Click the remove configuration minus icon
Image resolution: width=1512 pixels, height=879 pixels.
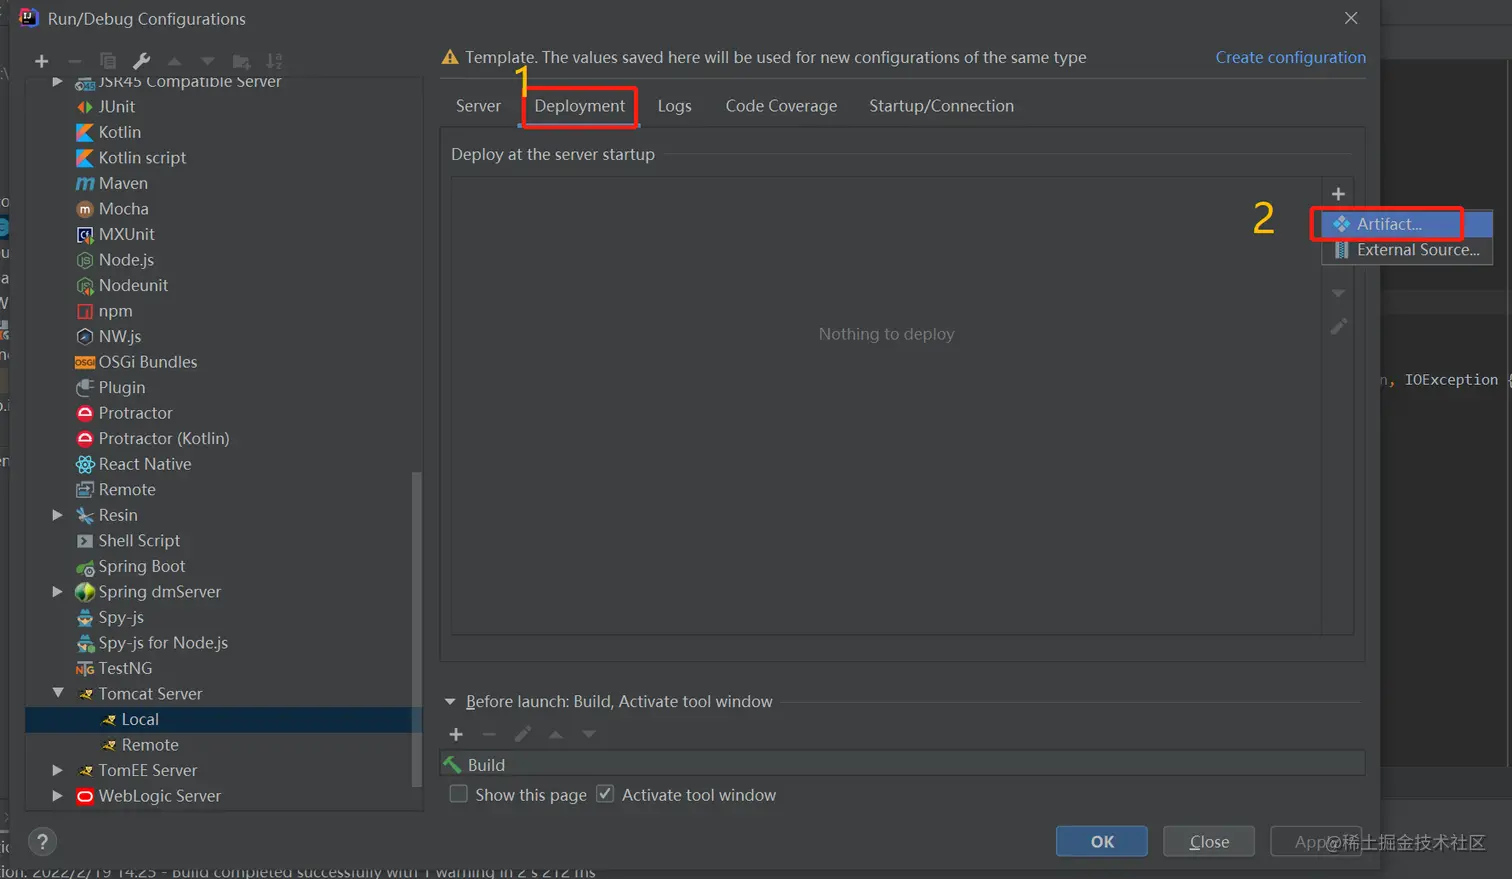(x=74, y=61)
